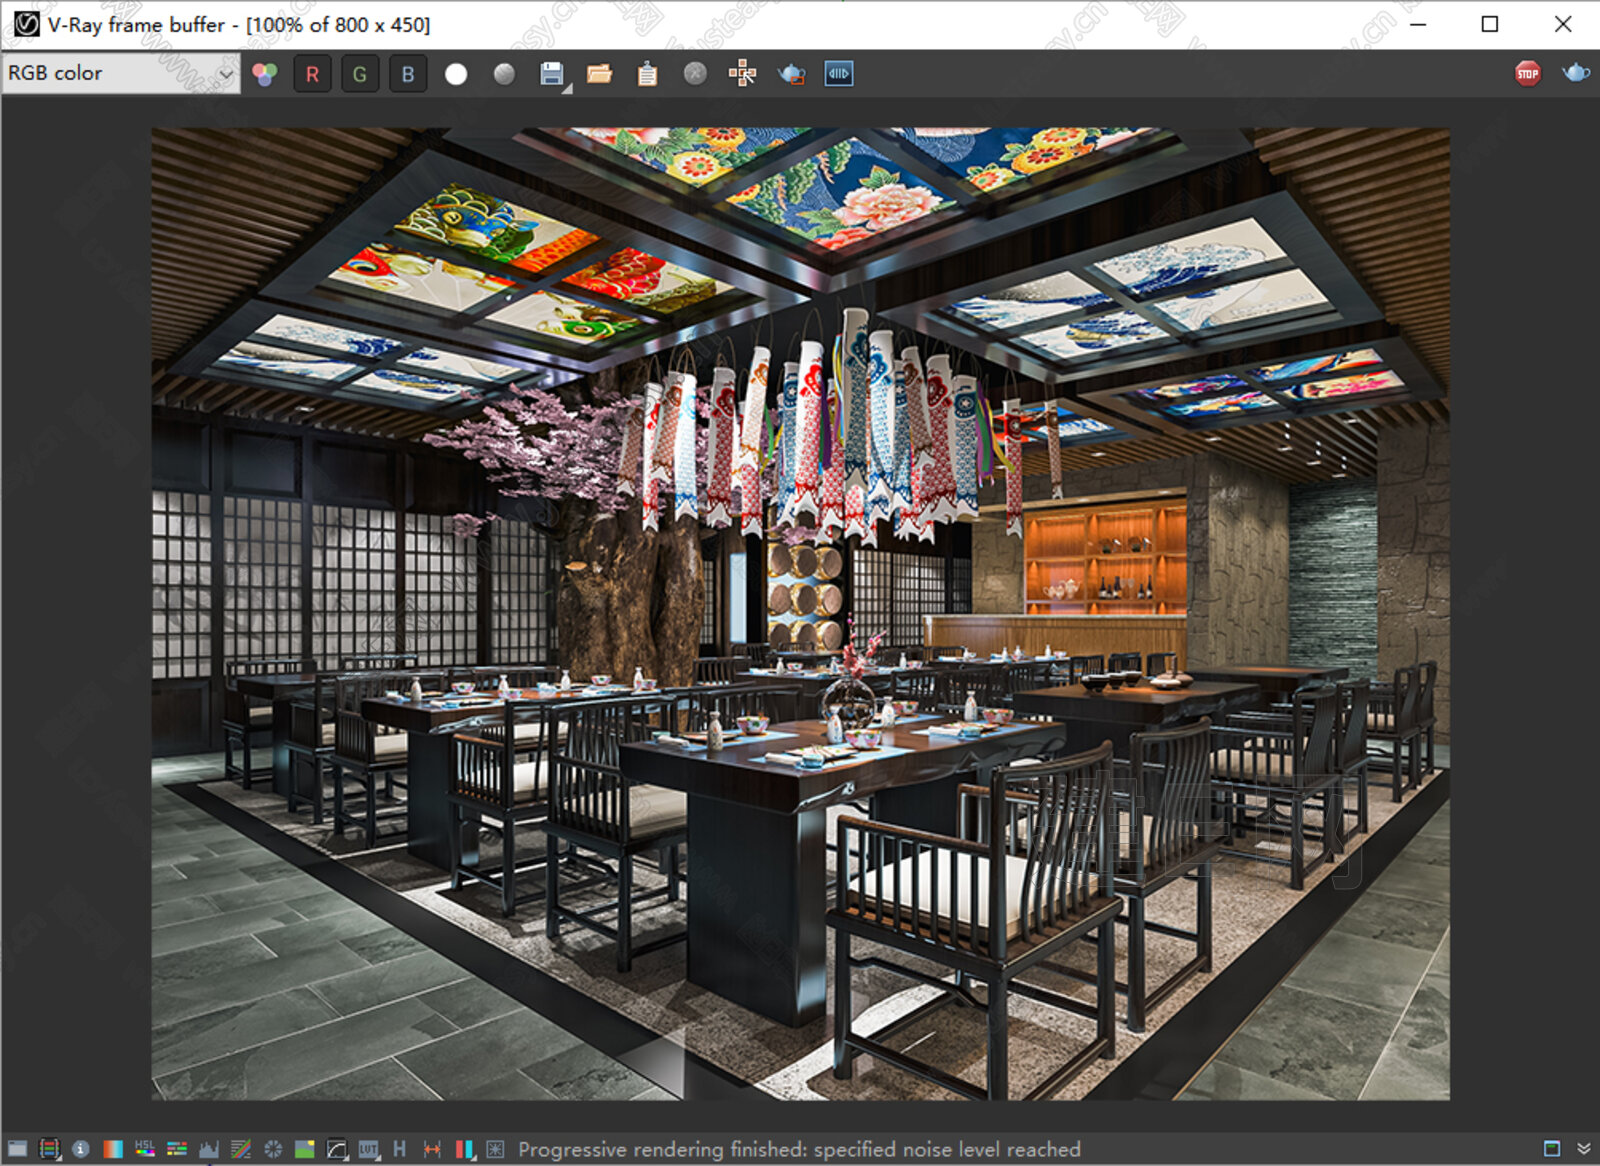
Task: Toggle background image icon
Action: click(305, 1149)
